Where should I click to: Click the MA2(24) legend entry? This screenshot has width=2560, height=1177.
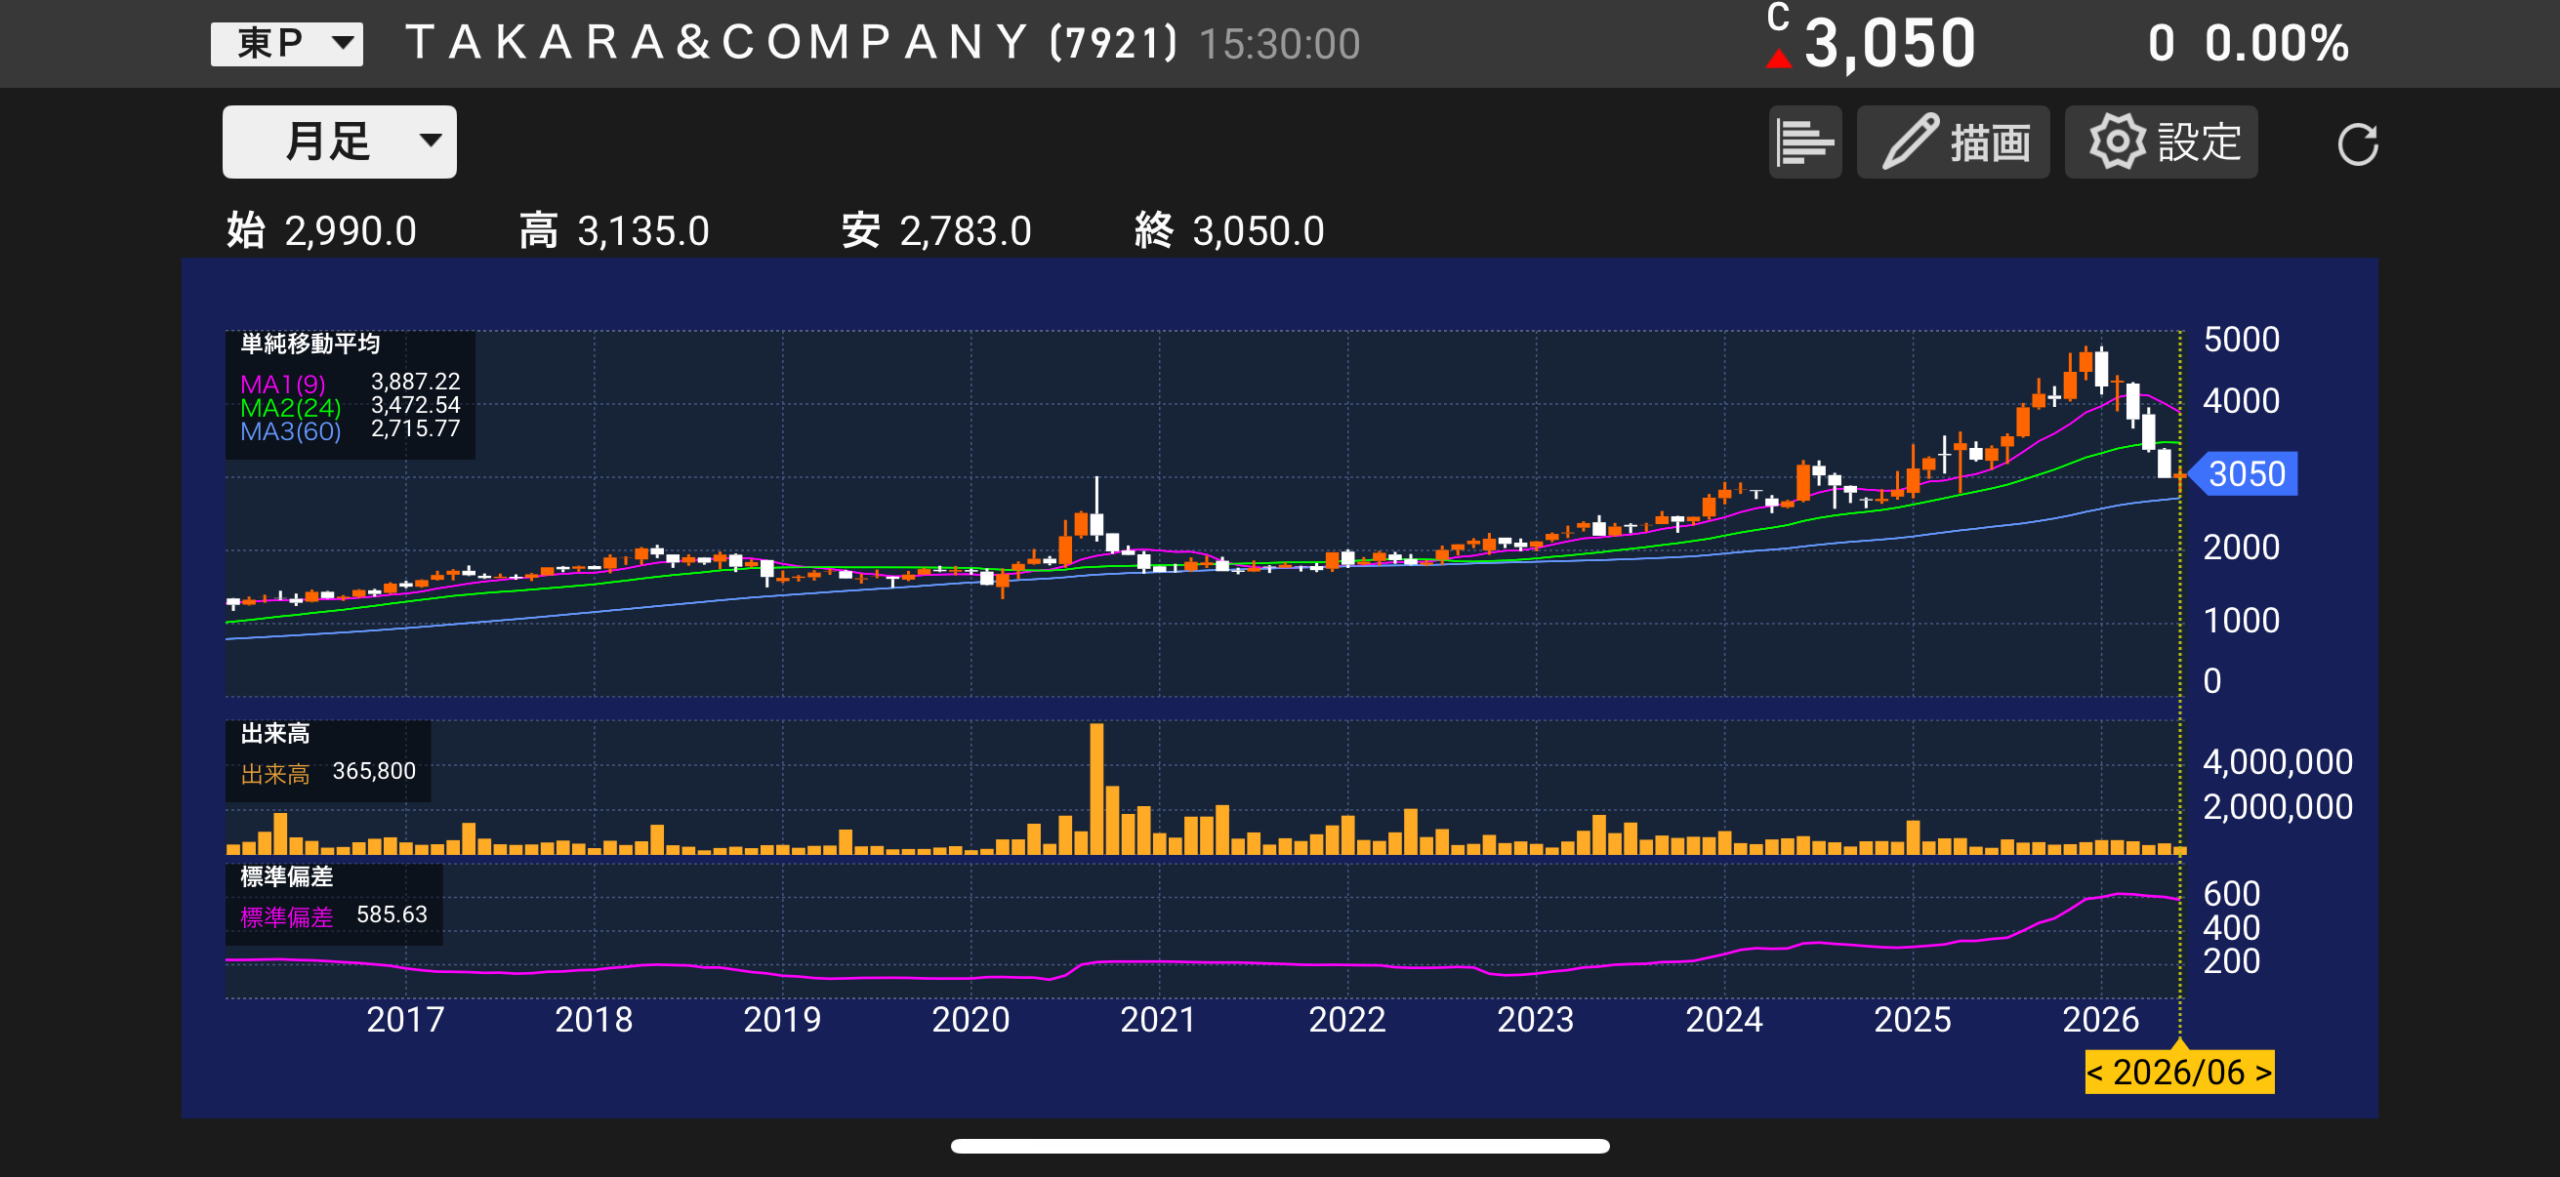290,408
